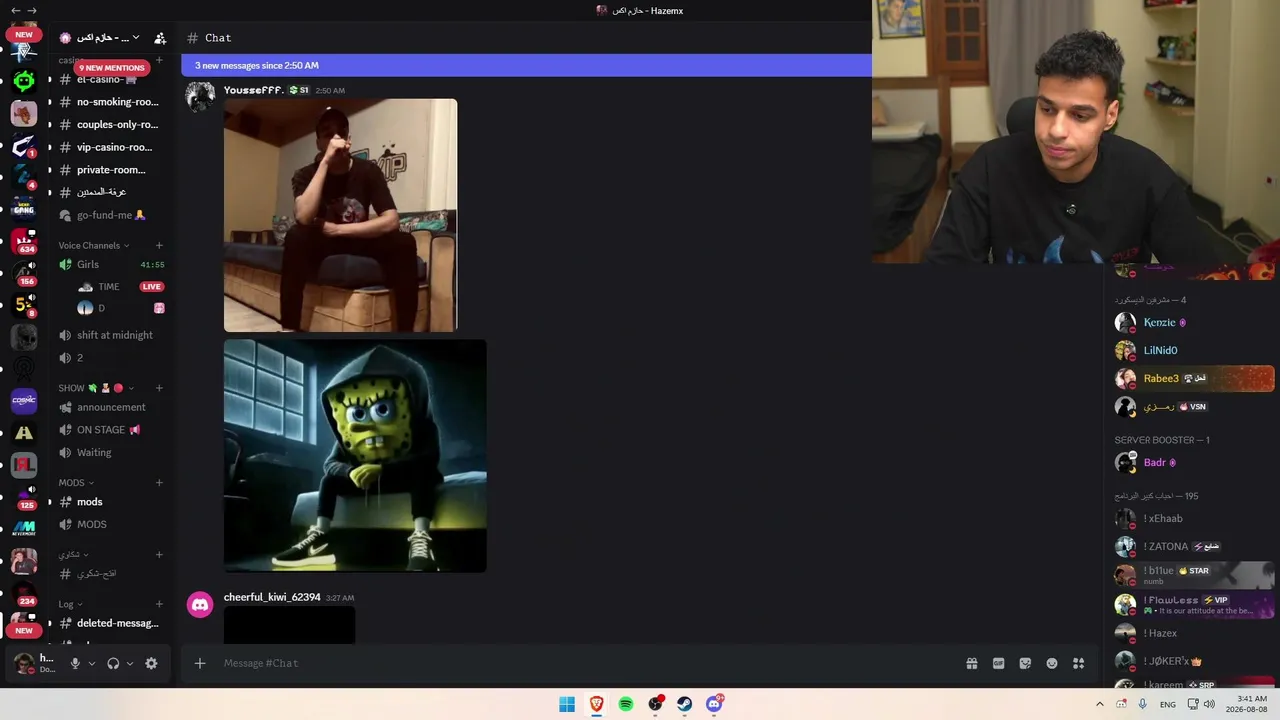This screenshot has width=1280, height=720.
Task: Open the apps launcher in message bar
Action: pos(1079,663)
